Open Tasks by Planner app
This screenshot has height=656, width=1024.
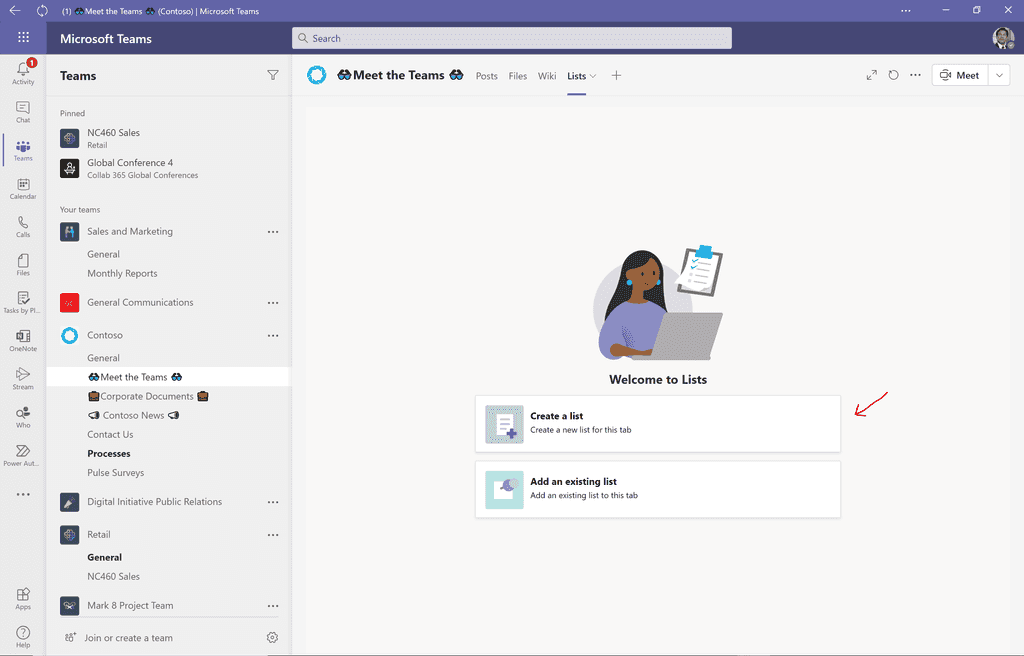click(23, 303)
